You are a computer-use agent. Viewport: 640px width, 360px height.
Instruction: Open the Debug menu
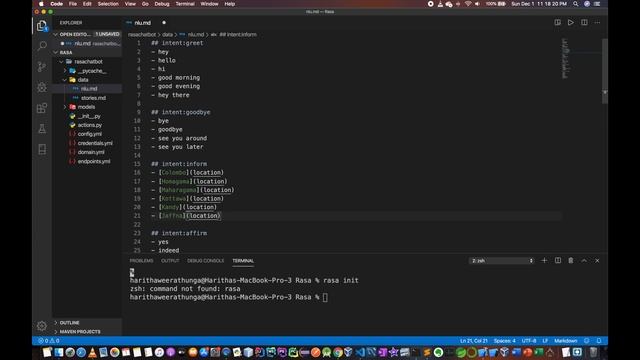(x=162, y=4)
